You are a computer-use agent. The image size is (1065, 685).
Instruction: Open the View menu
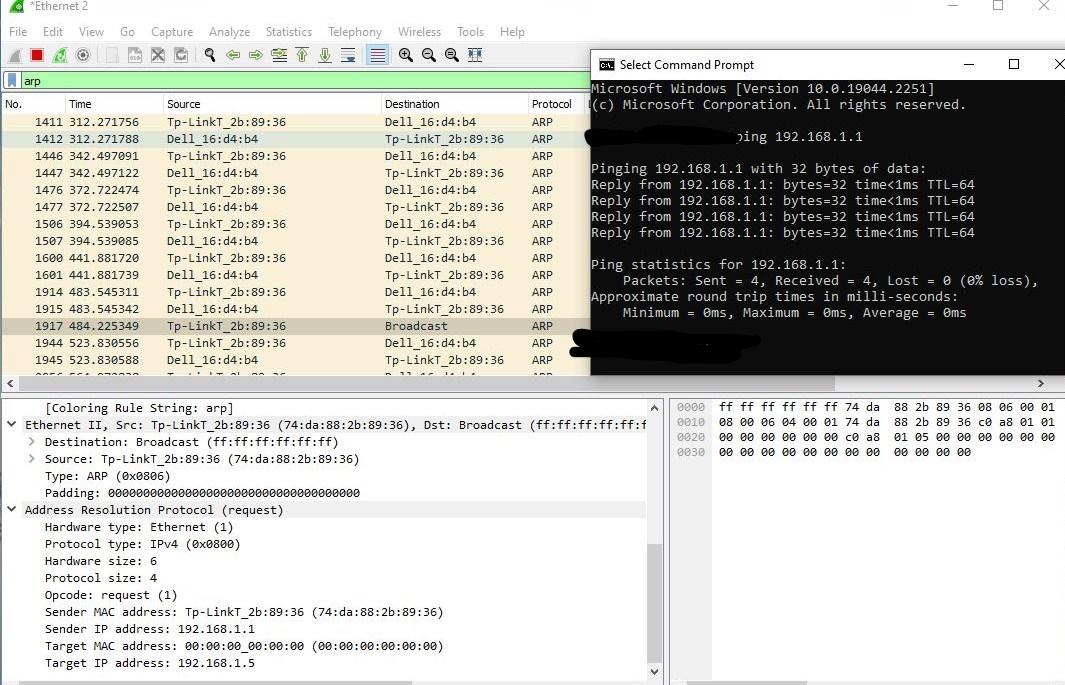coord(91,32)
